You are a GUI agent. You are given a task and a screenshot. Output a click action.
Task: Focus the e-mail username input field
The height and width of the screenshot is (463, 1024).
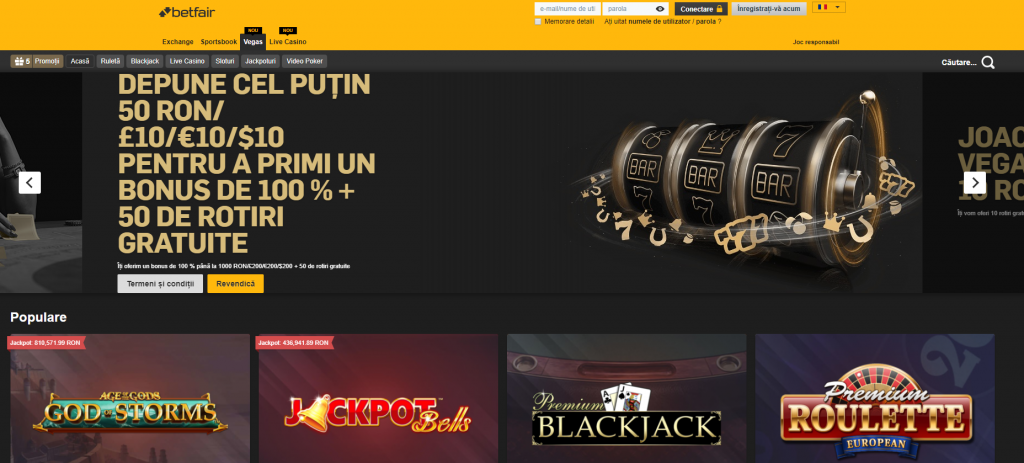568,9
